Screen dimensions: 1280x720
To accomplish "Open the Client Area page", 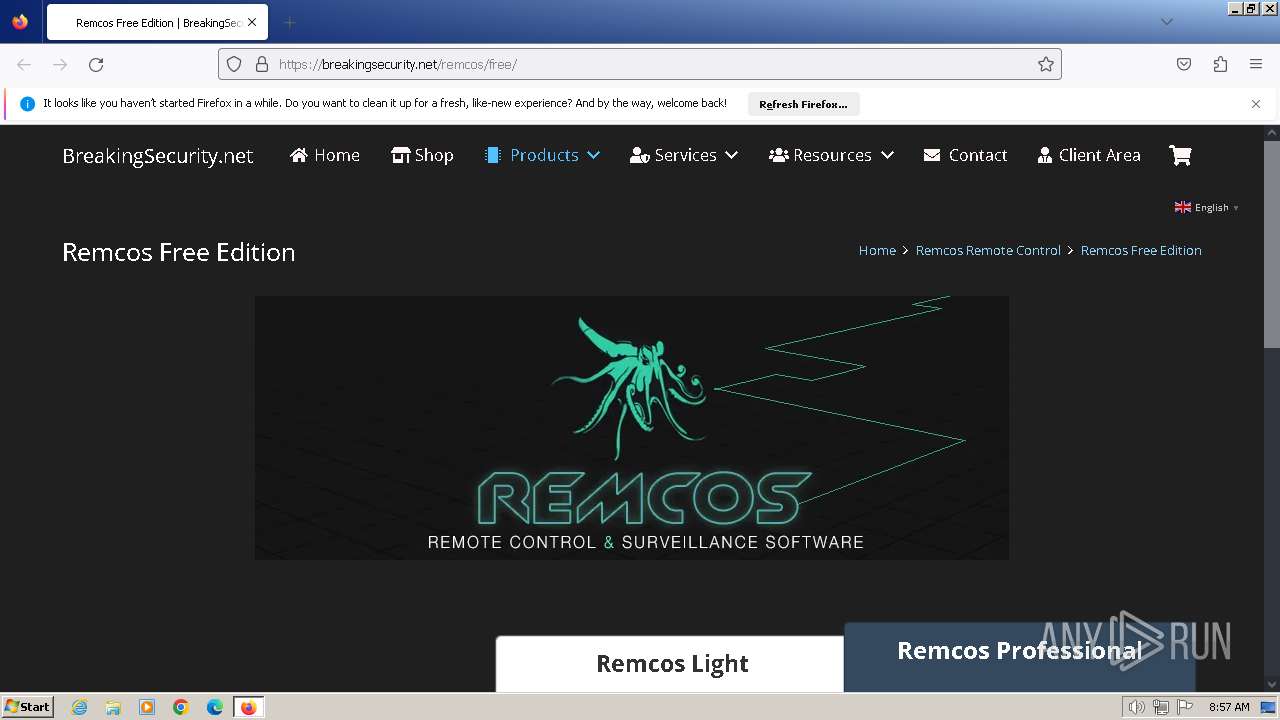I will (1089, 155).
